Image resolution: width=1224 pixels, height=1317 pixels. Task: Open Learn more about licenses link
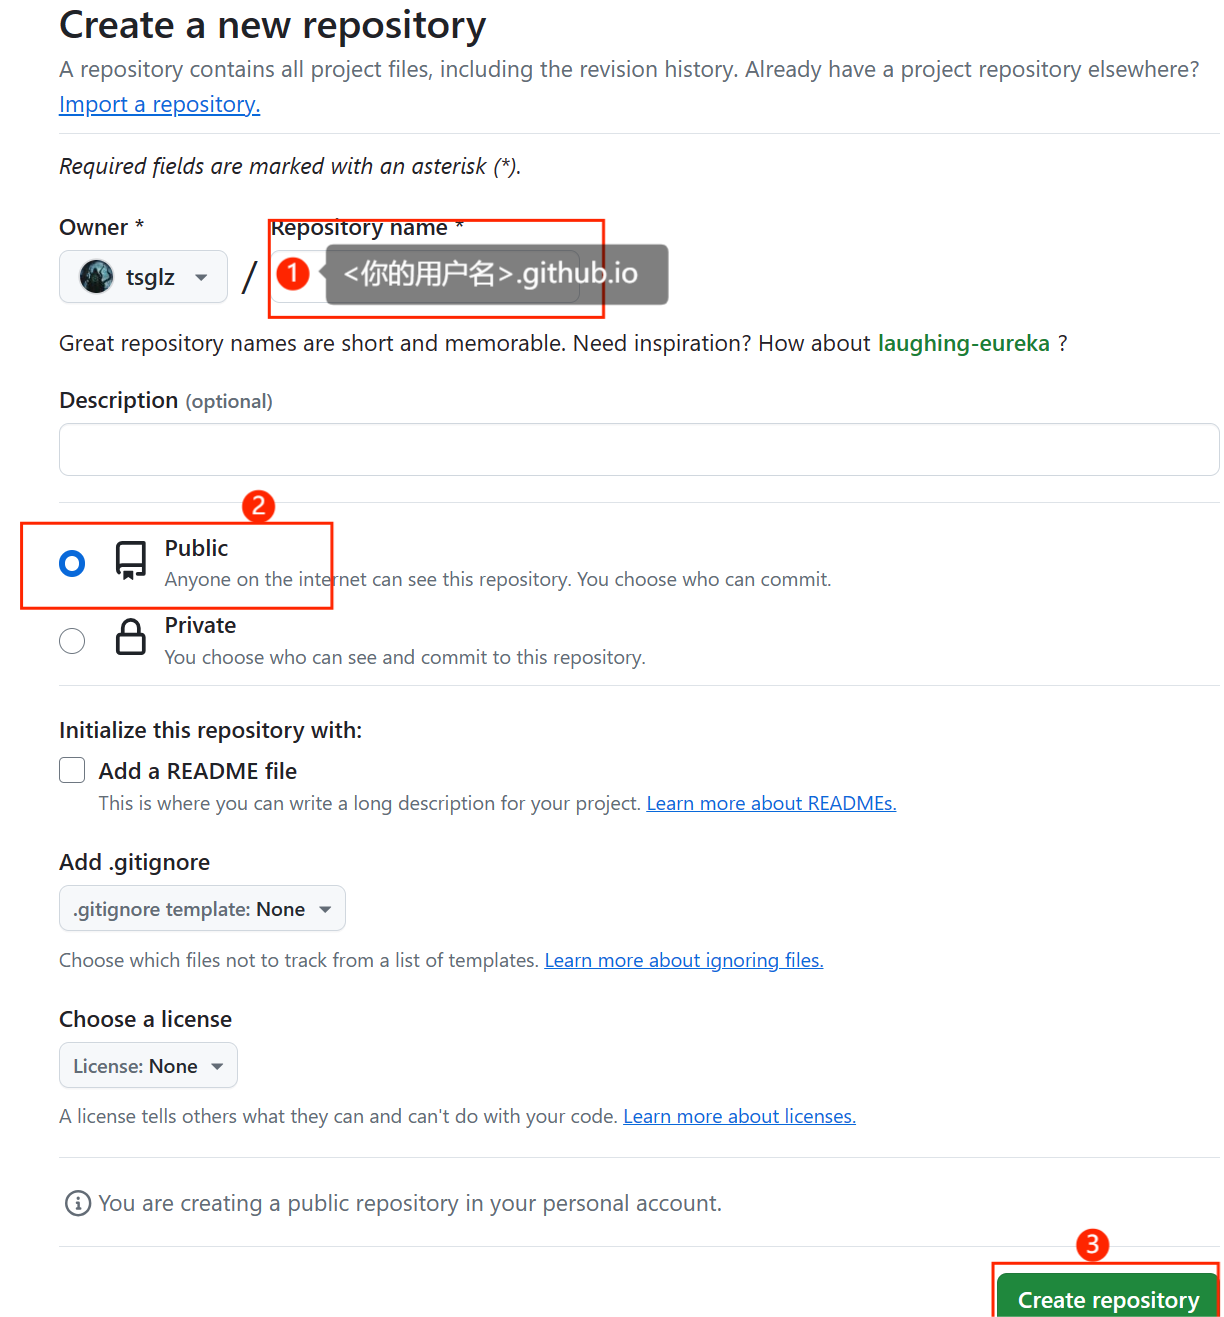[x=739, y=1116]
